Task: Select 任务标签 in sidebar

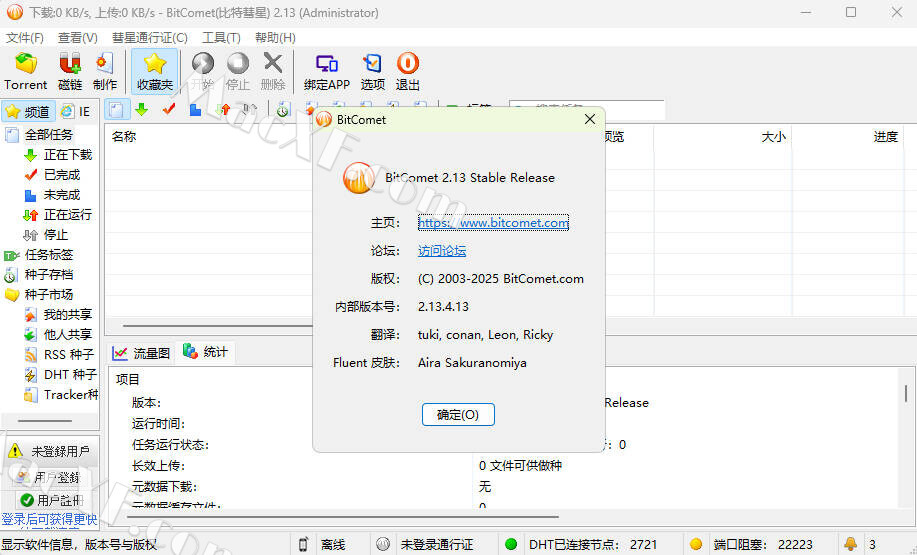Action: 49,254
